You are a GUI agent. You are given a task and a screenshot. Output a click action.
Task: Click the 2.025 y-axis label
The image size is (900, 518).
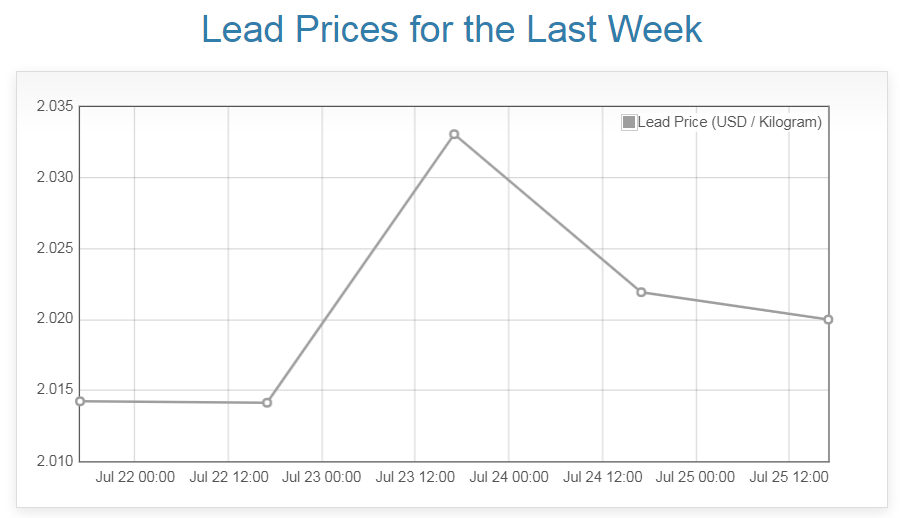tap(55, 249)
